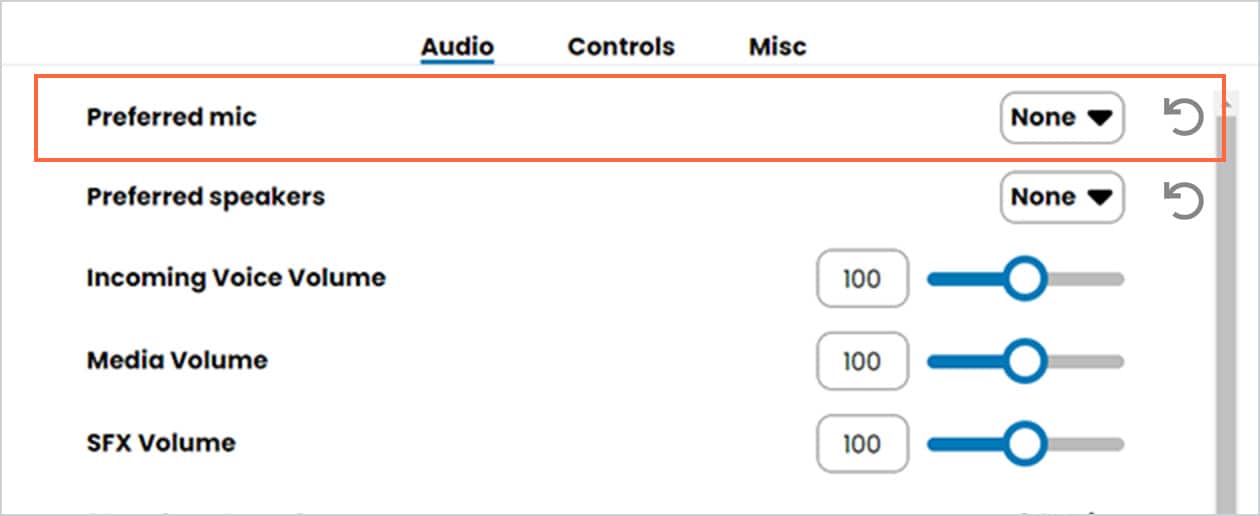Click the scroll-up arrow atop the scrollbar
Image resolution: width=1260 pixels, height=516 pixels.
click(x=1221, y=102)
